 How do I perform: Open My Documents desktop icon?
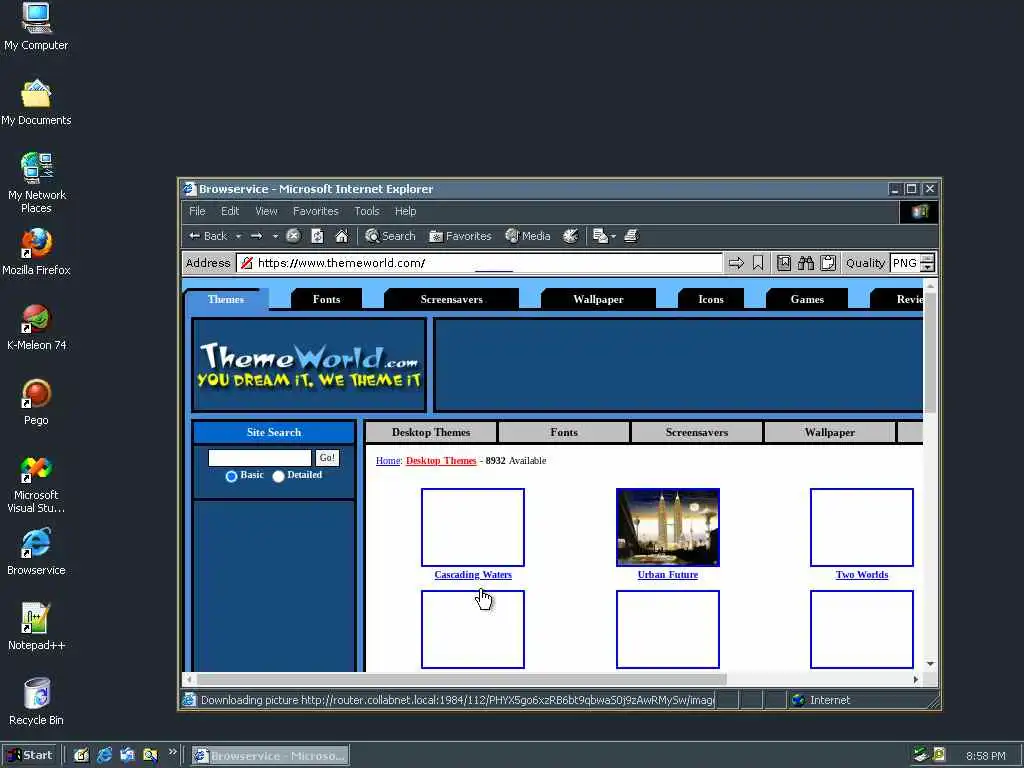point(36,103)
